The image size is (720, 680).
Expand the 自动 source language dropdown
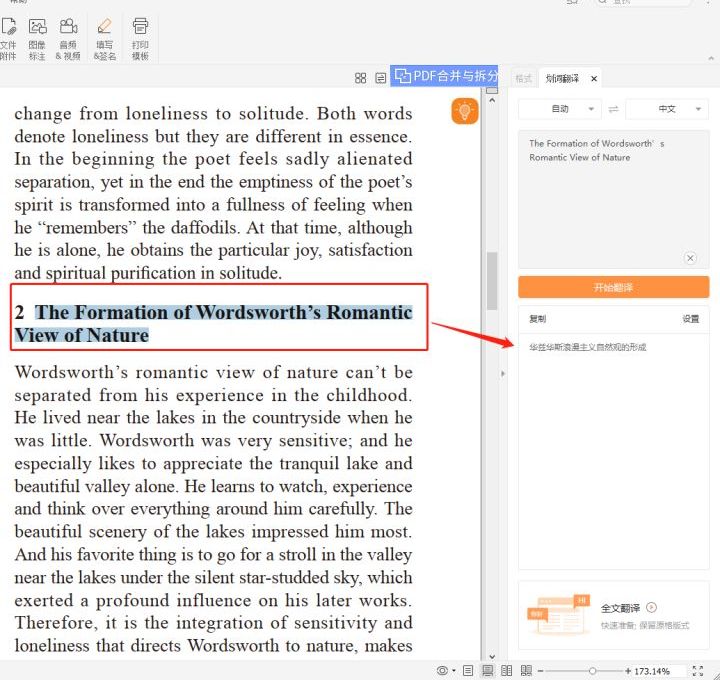coord(559,109)
